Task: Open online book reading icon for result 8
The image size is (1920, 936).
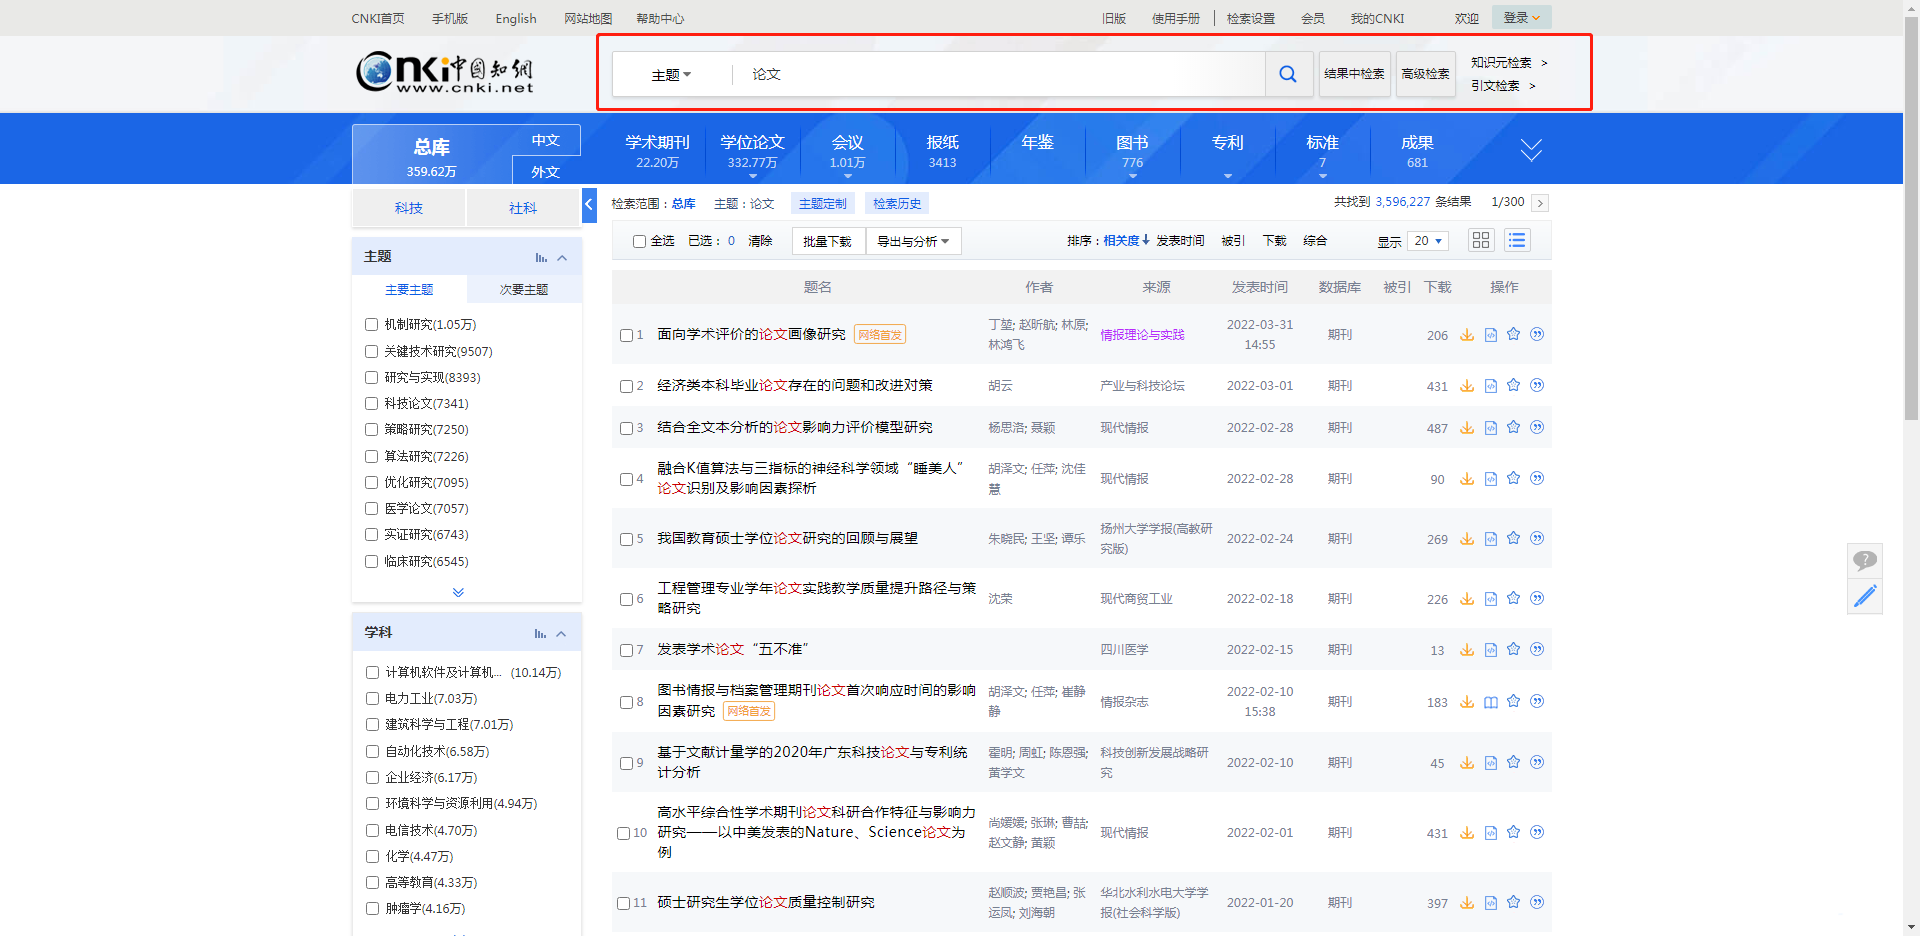Action: (1490, 701)
